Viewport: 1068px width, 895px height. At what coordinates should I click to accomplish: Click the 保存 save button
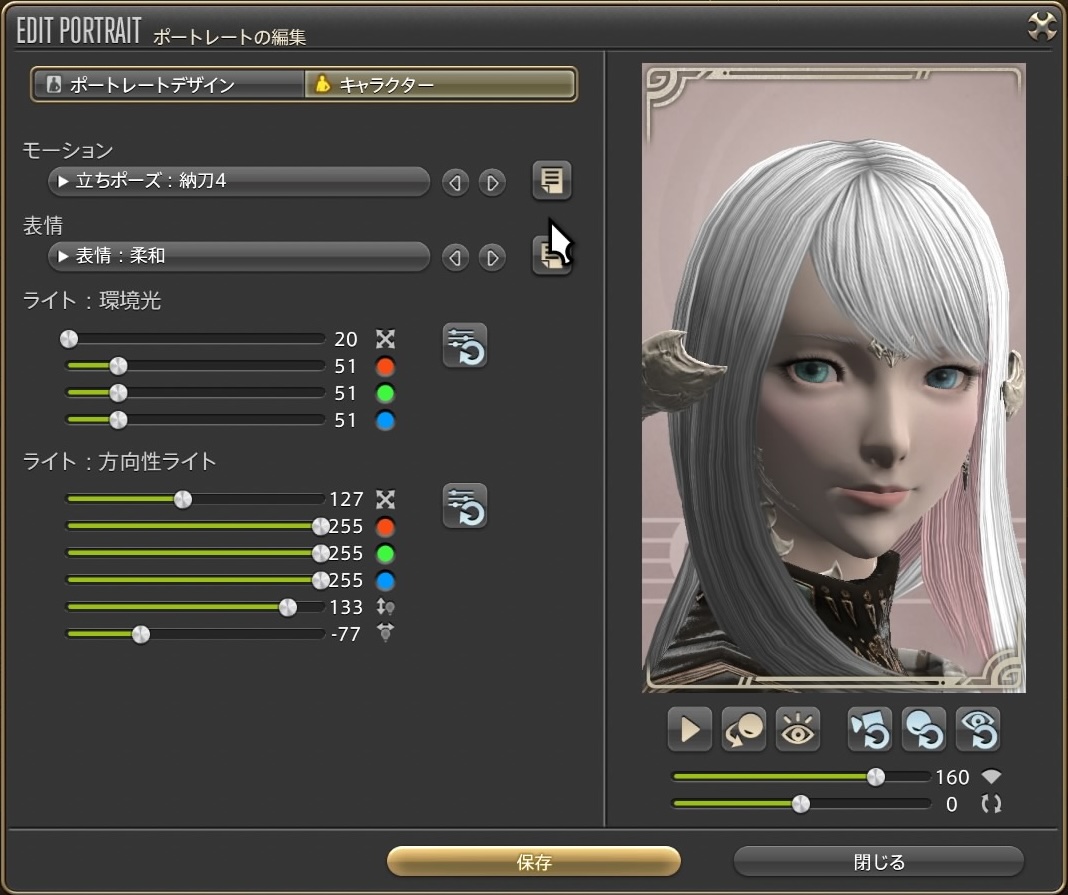(x=534, y=861)
